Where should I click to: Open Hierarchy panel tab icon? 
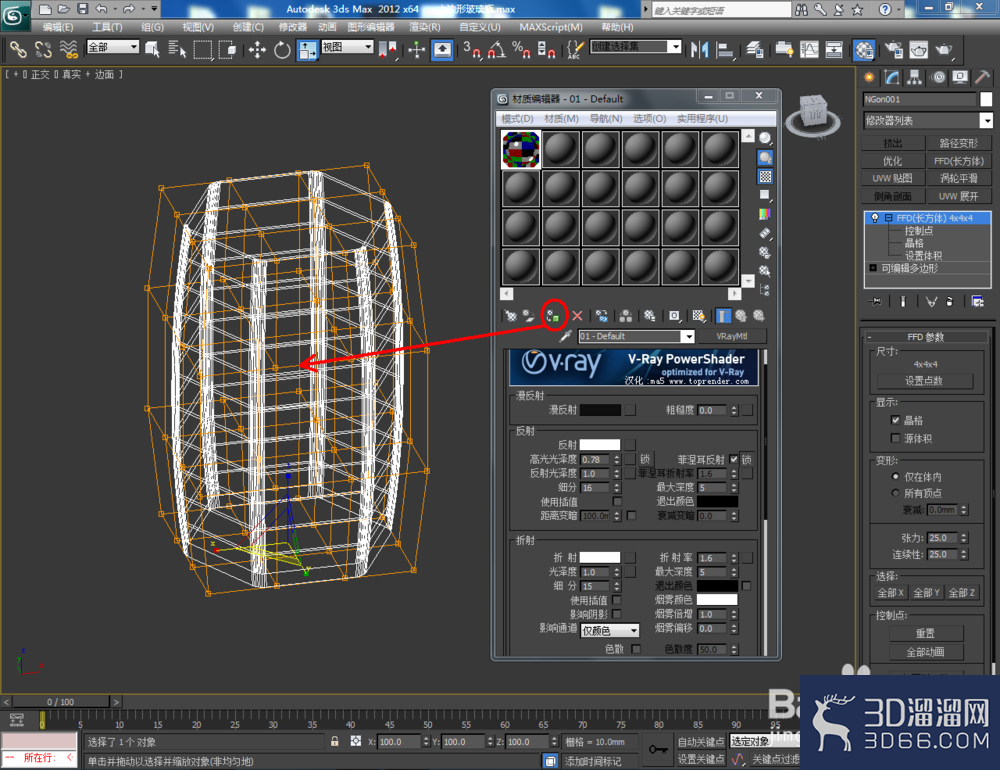[915, 77]
